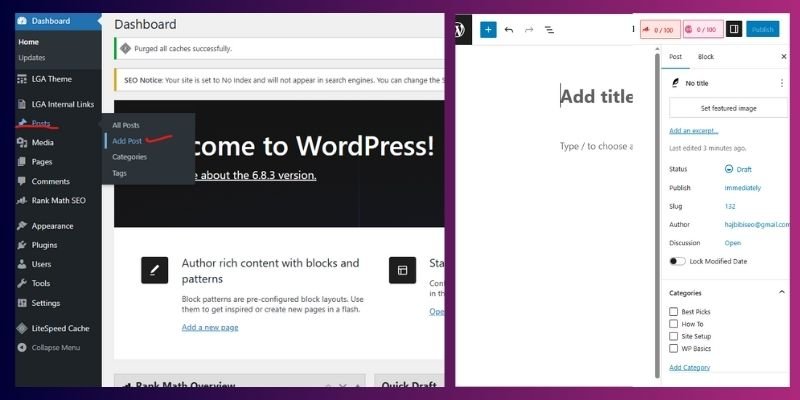Click the 'Welcome to WordPress!' banner heading
The width and height of the screenshot is (800, 400).
pos(313,146)
